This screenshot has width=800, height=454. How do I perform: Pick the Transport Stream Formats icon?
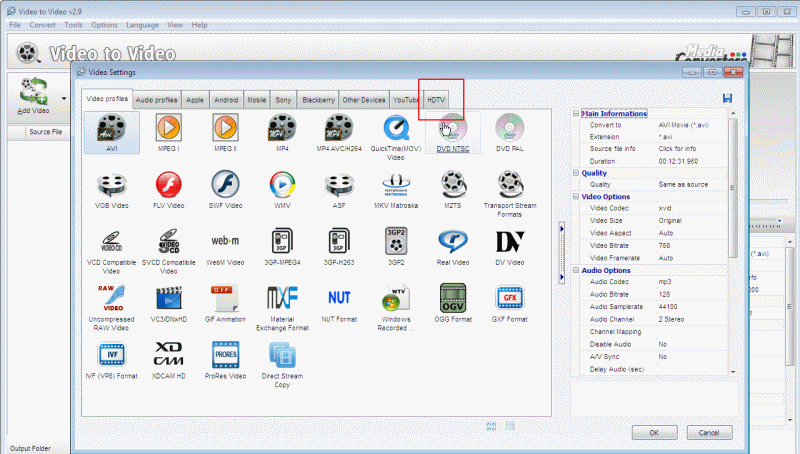510,184
